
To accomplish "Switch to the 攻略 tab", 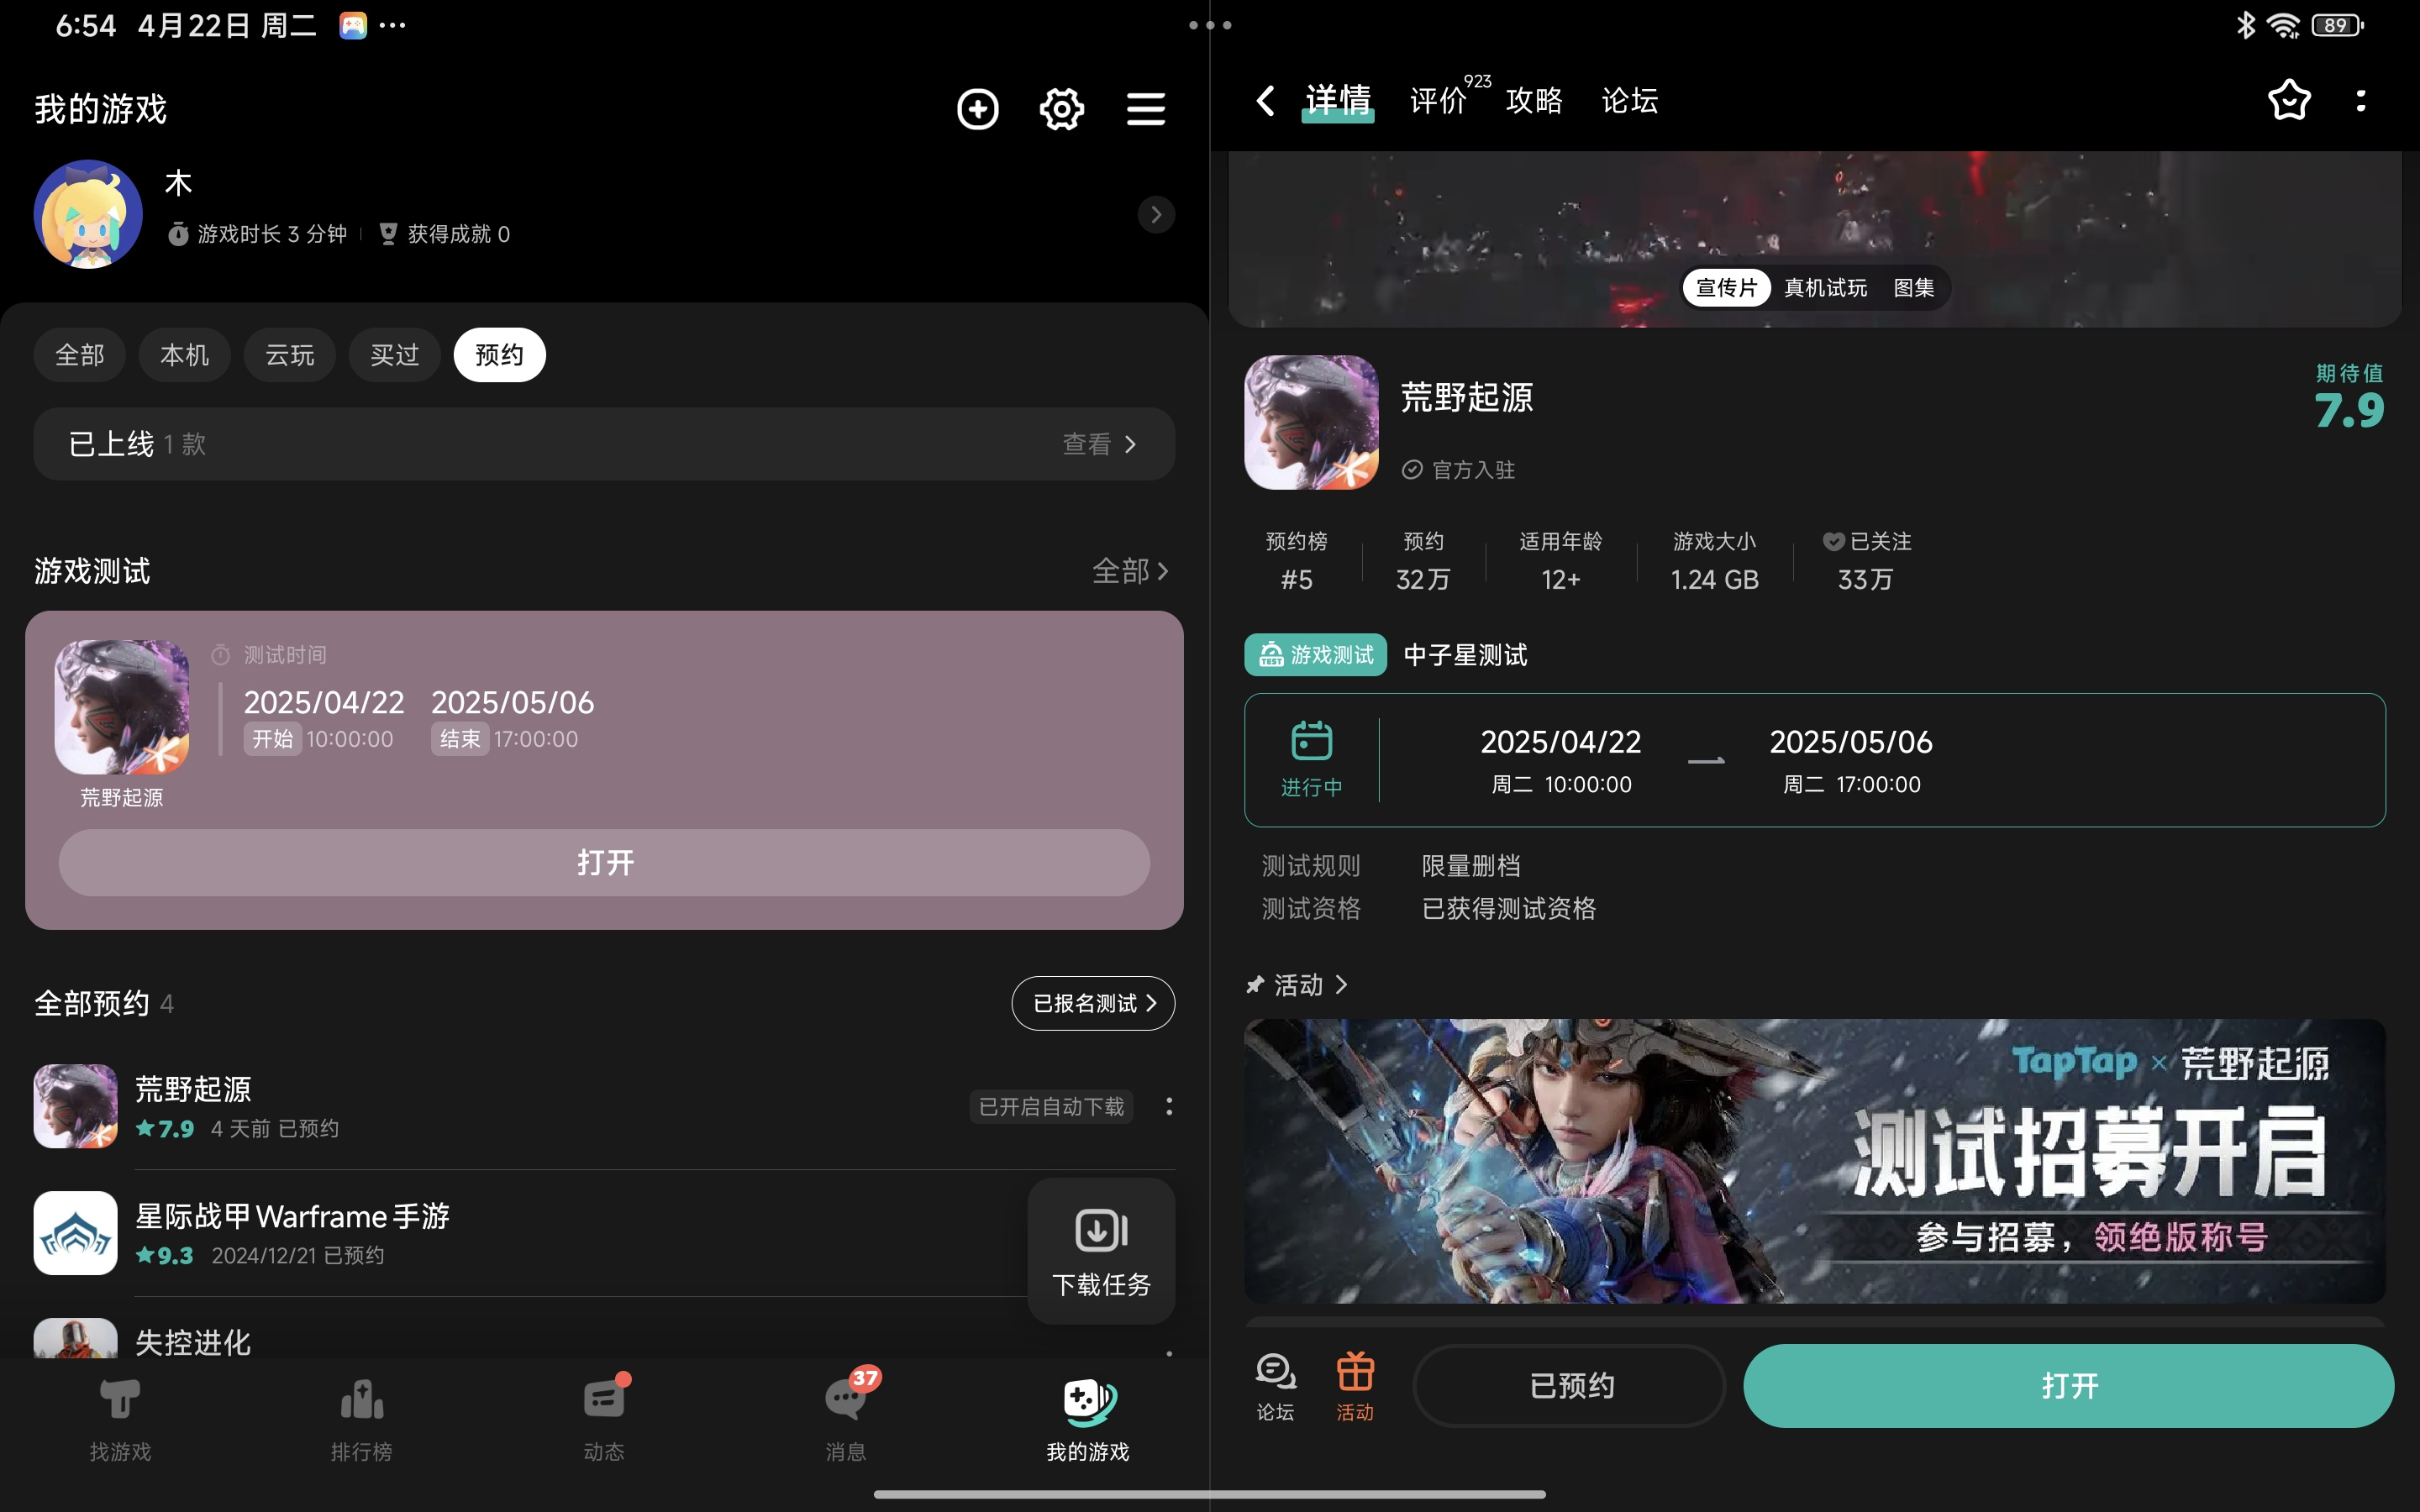I will point(1534,100).
